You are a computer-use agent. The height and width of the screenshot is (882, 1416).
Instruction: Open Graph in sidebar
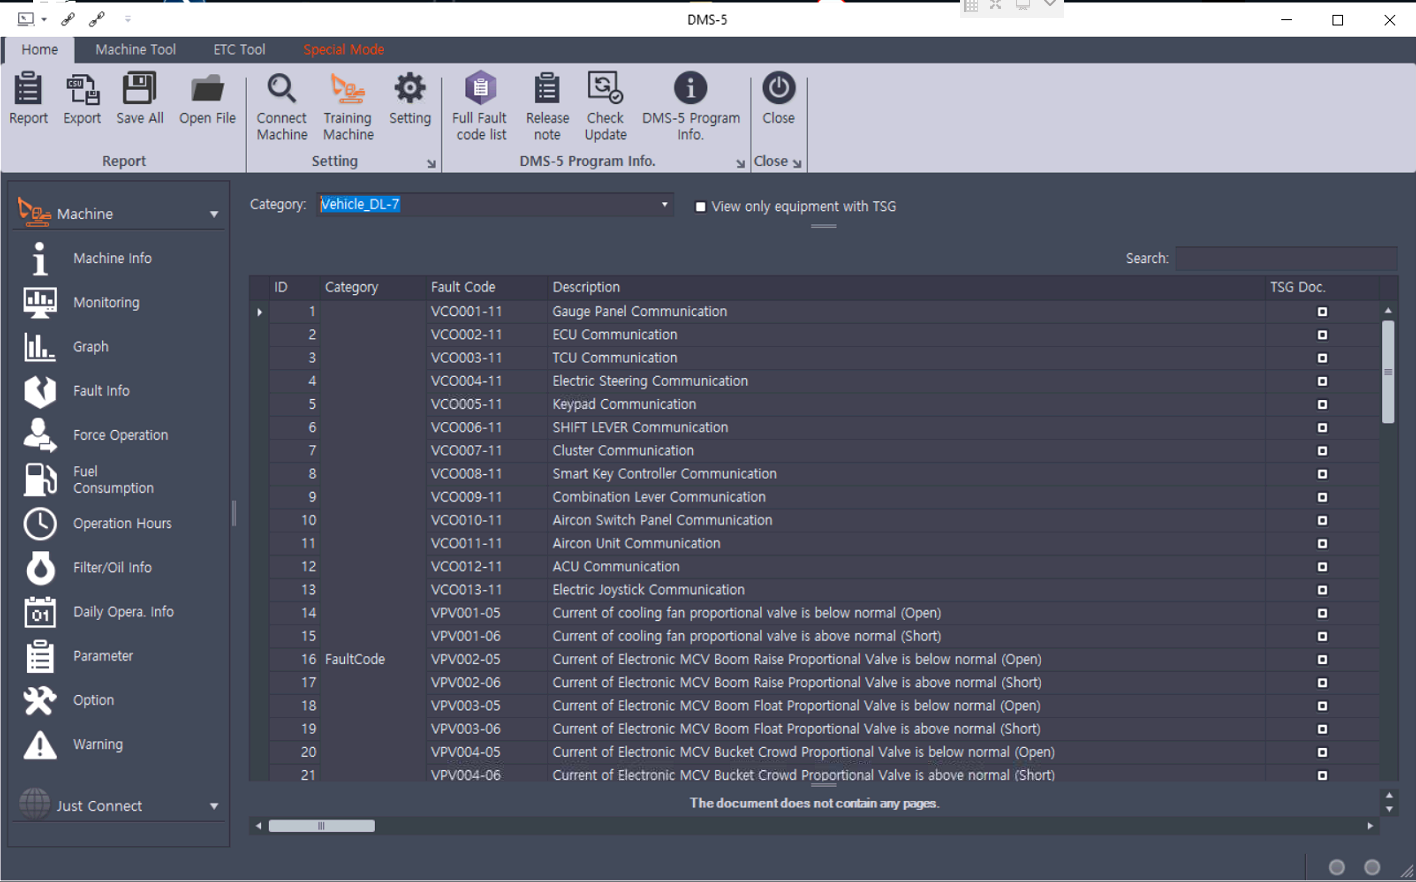tap(90, 346)
